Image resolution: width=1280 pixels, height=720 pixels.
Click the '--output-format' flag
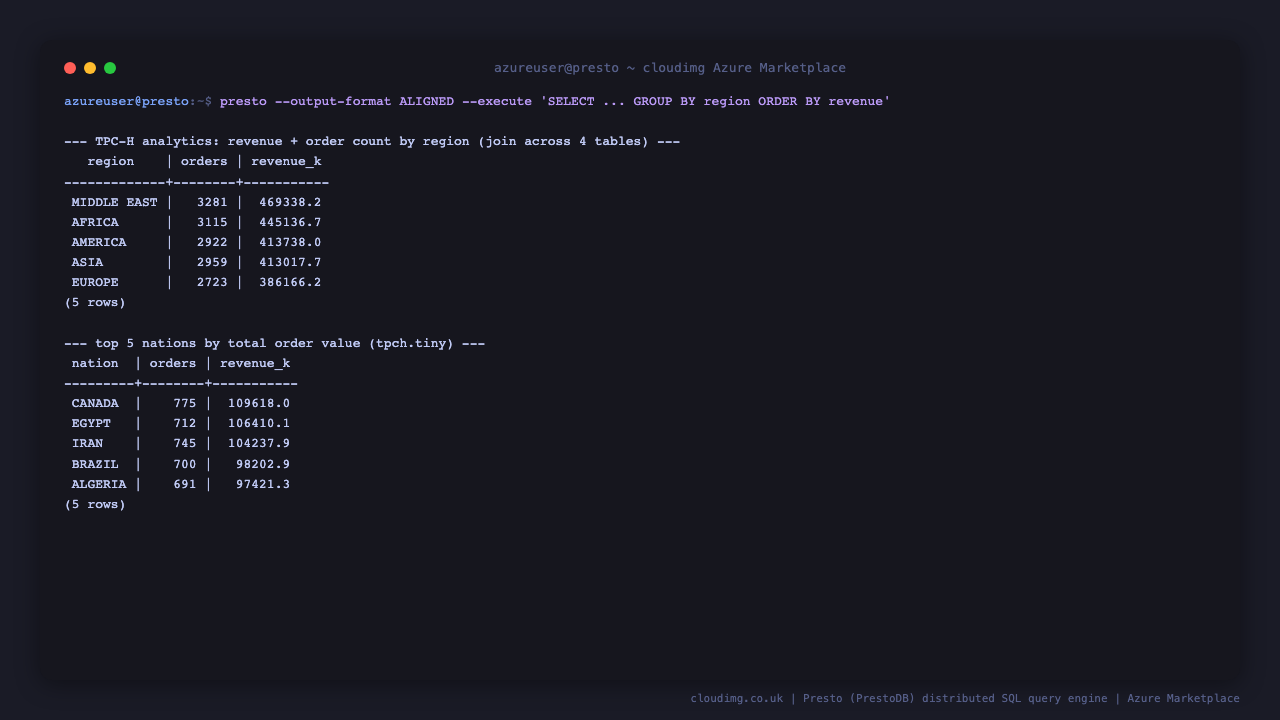(333, 101)
